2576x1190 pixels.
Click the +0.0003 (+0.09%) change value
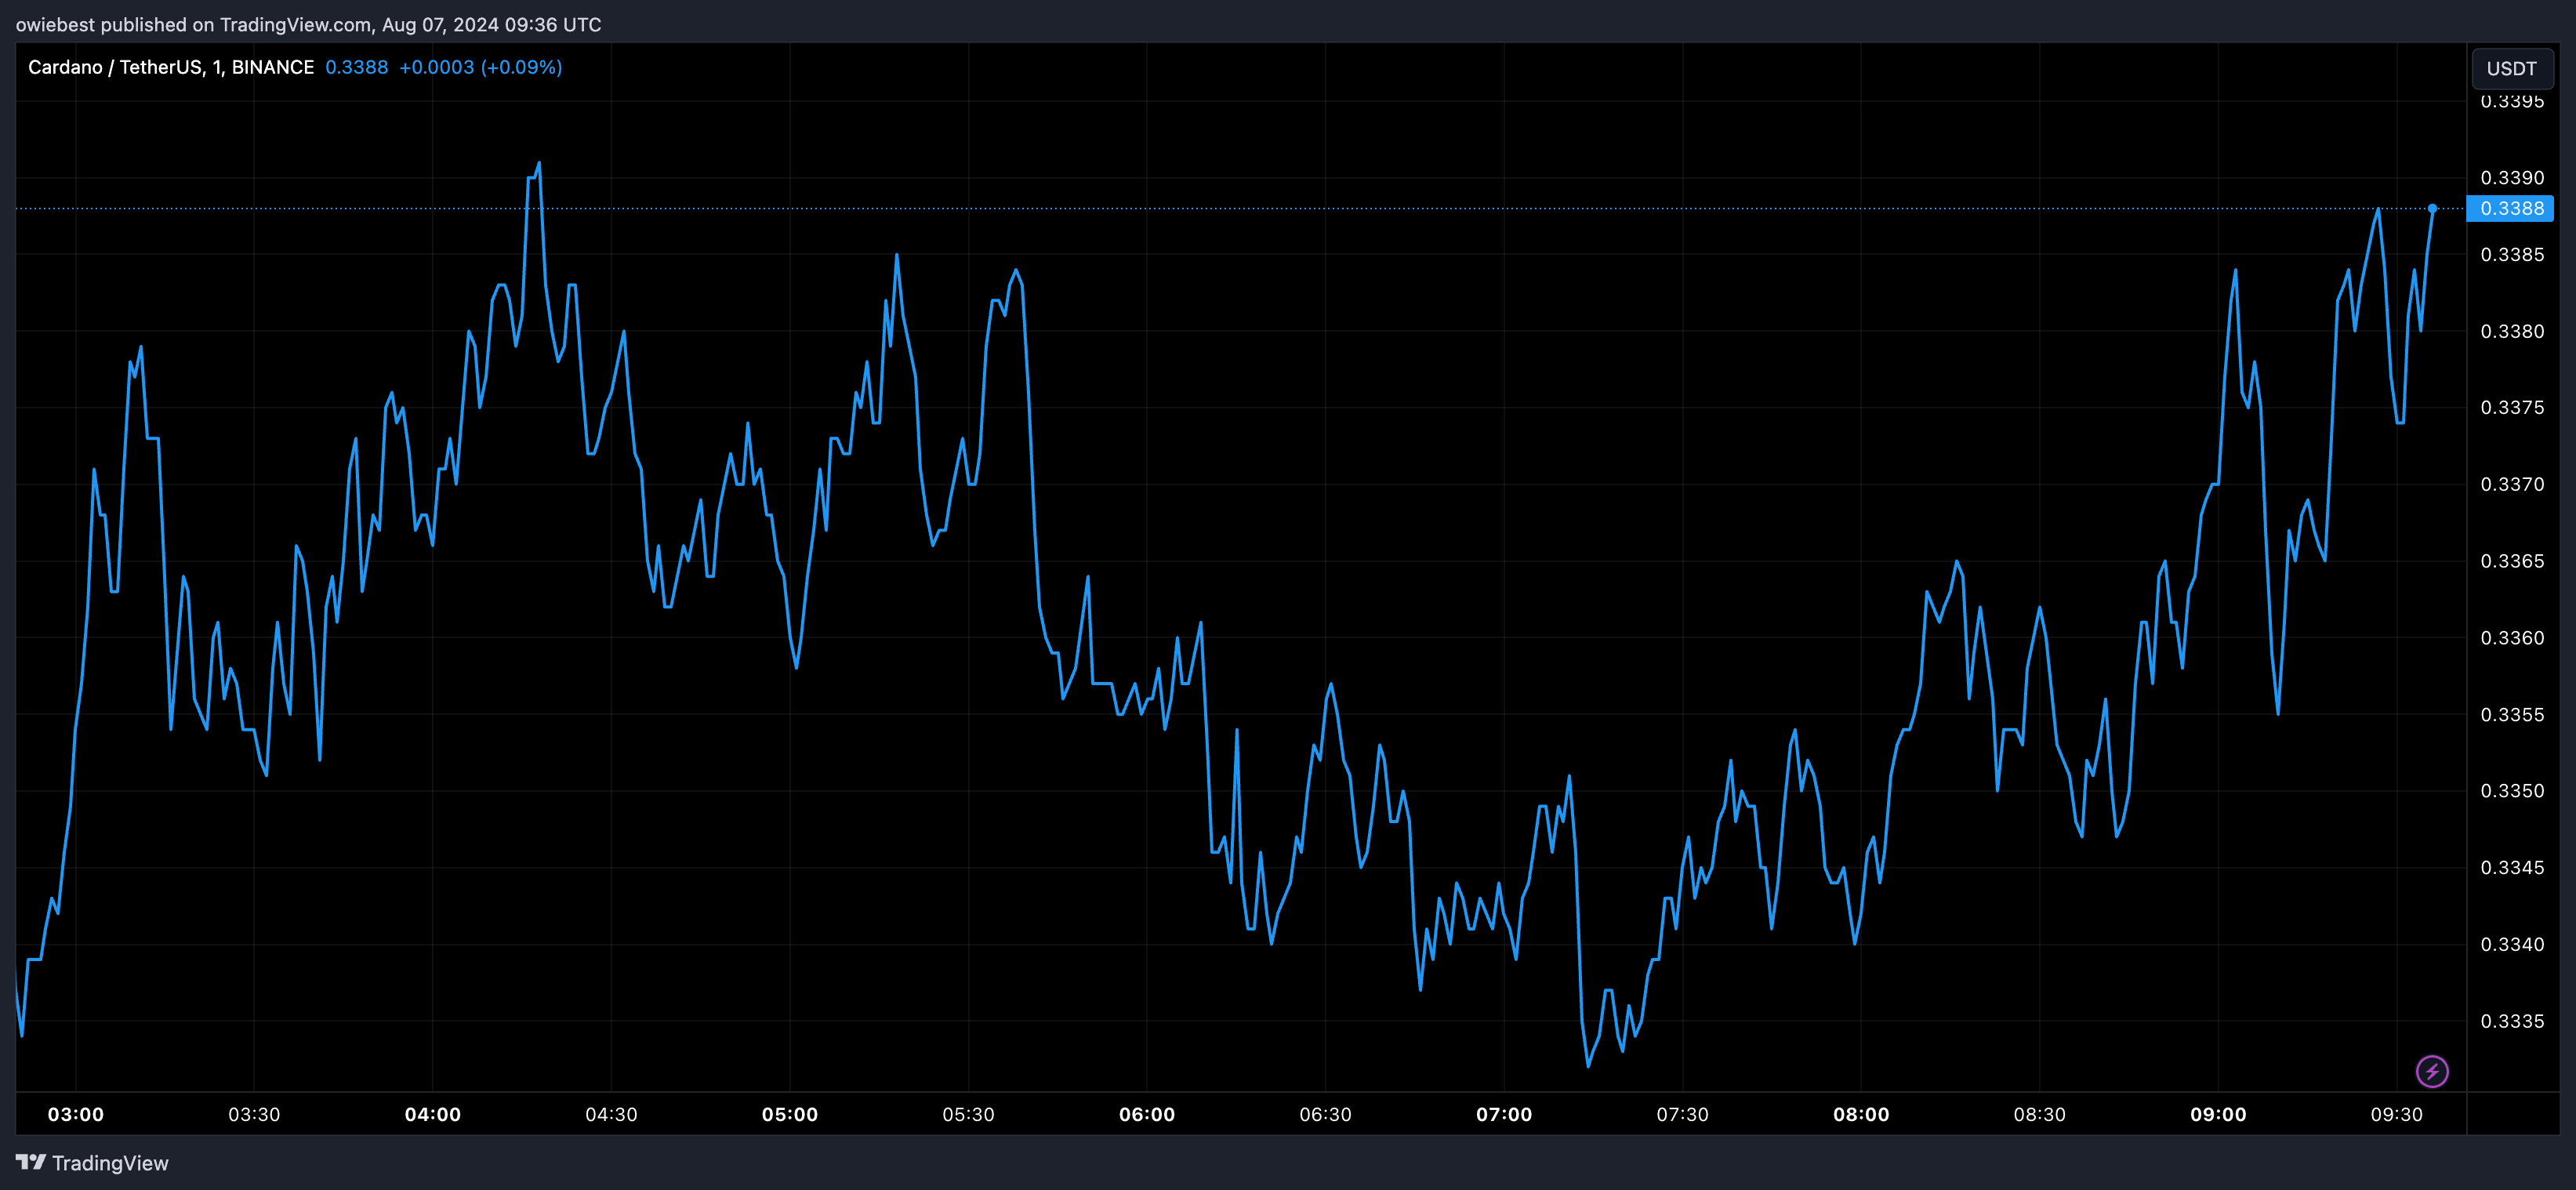tap(480, 67)
